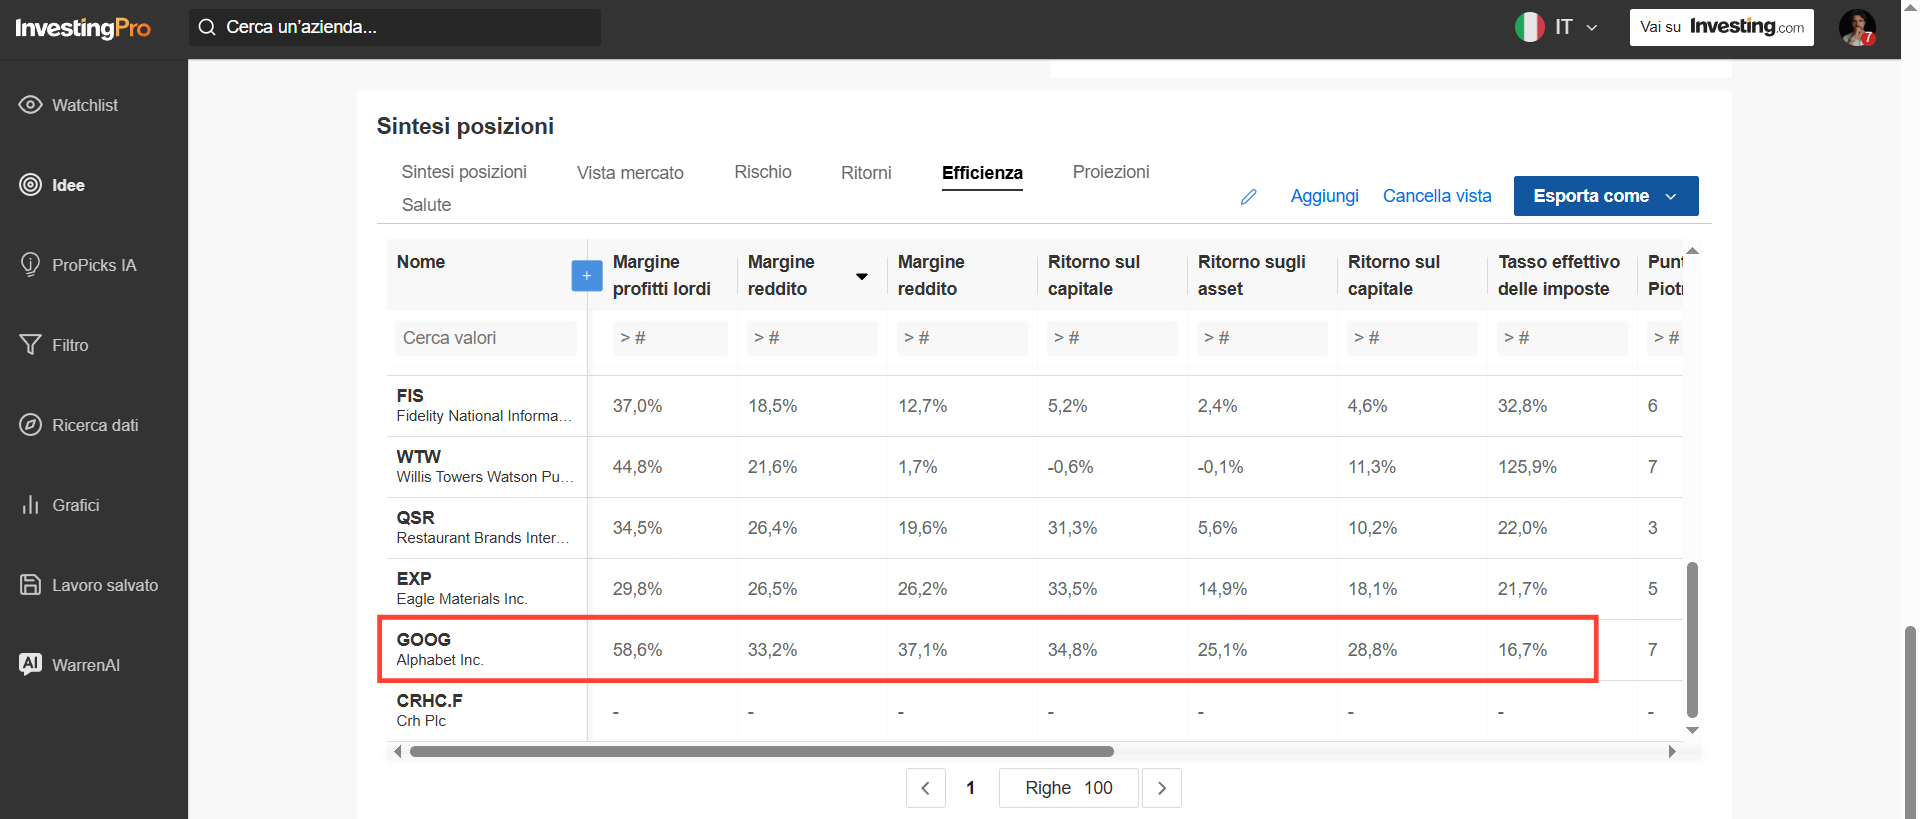Click the Aggiungi link
Viewport: 1920px width, 819px height.
pyautogui.click(x=1324, y=196)
